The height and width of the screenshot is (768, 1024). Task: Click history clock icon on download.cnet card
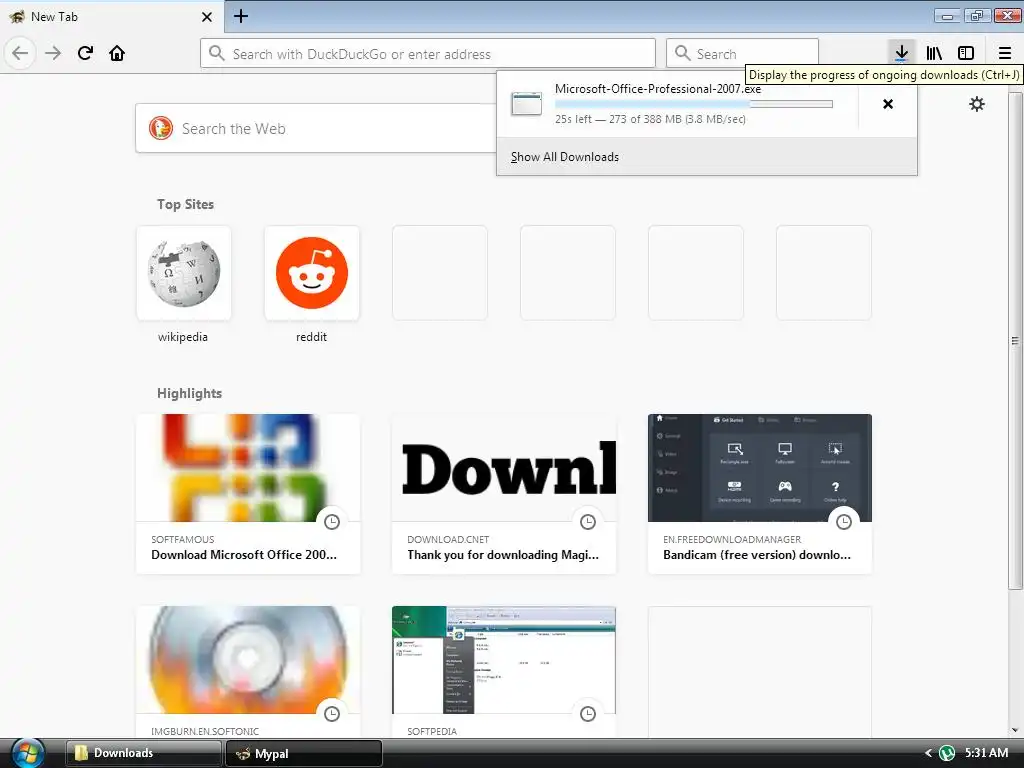click(588, 522)
